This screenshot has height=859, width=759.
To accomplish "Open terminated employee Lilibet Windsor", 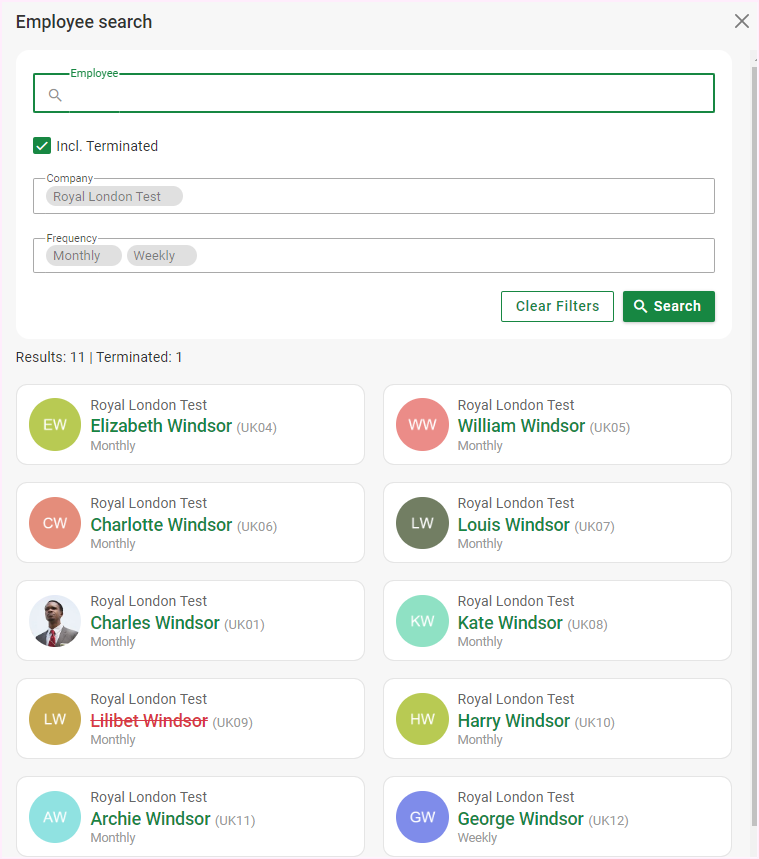I will pyautogui.click(x=149, y=721).
